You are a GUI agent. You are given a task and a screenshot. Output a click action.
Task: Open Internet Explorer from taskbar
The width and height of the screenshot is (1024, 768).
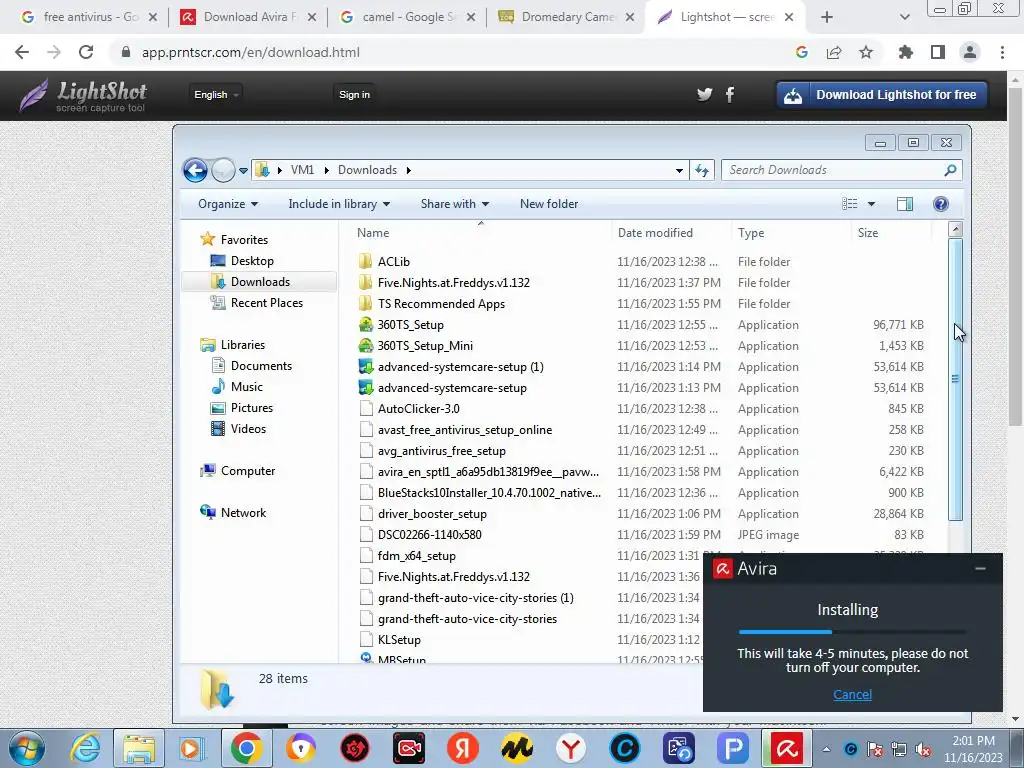(86, 748)
